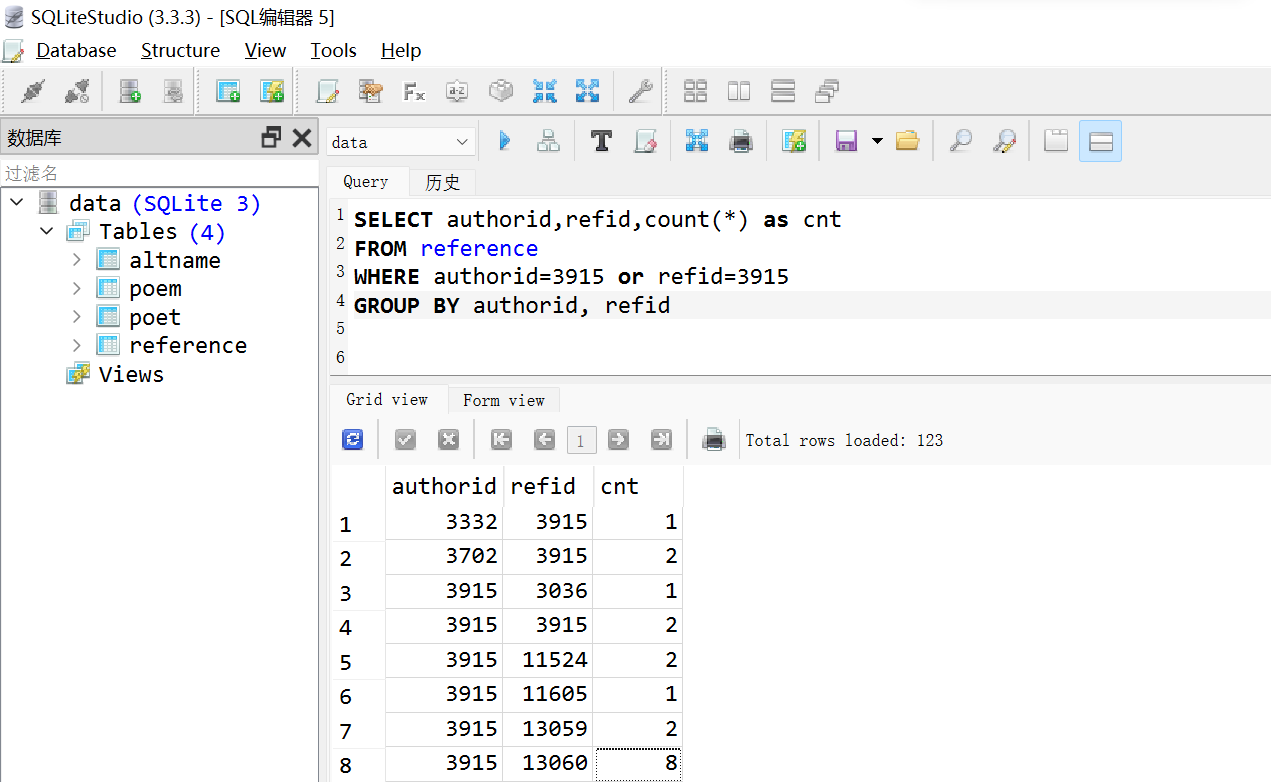Go to first results page
Viewport: 1271px width, 782px height.
click(x=501, y=440)
